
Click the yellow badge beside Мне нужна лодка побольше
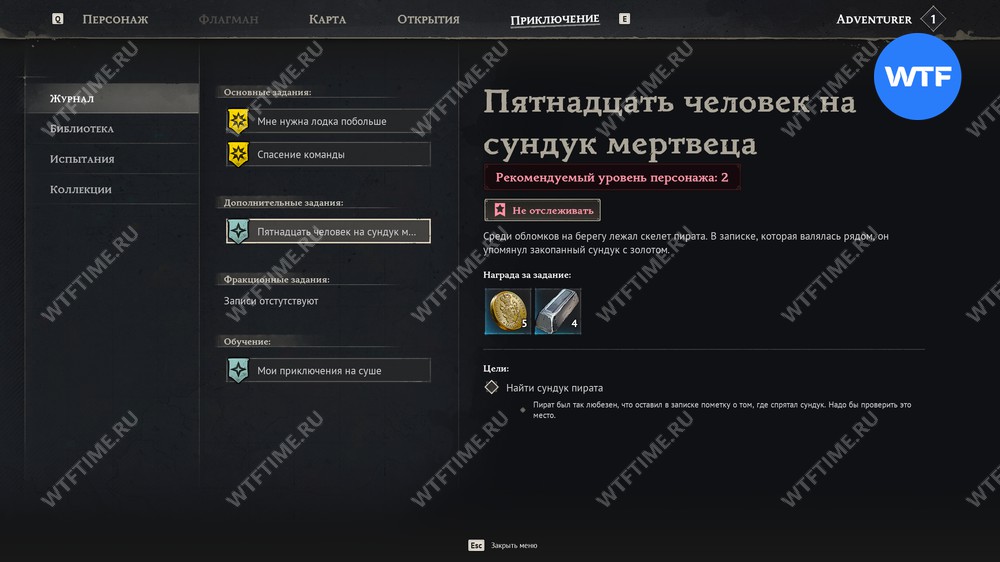pos(238,121)
